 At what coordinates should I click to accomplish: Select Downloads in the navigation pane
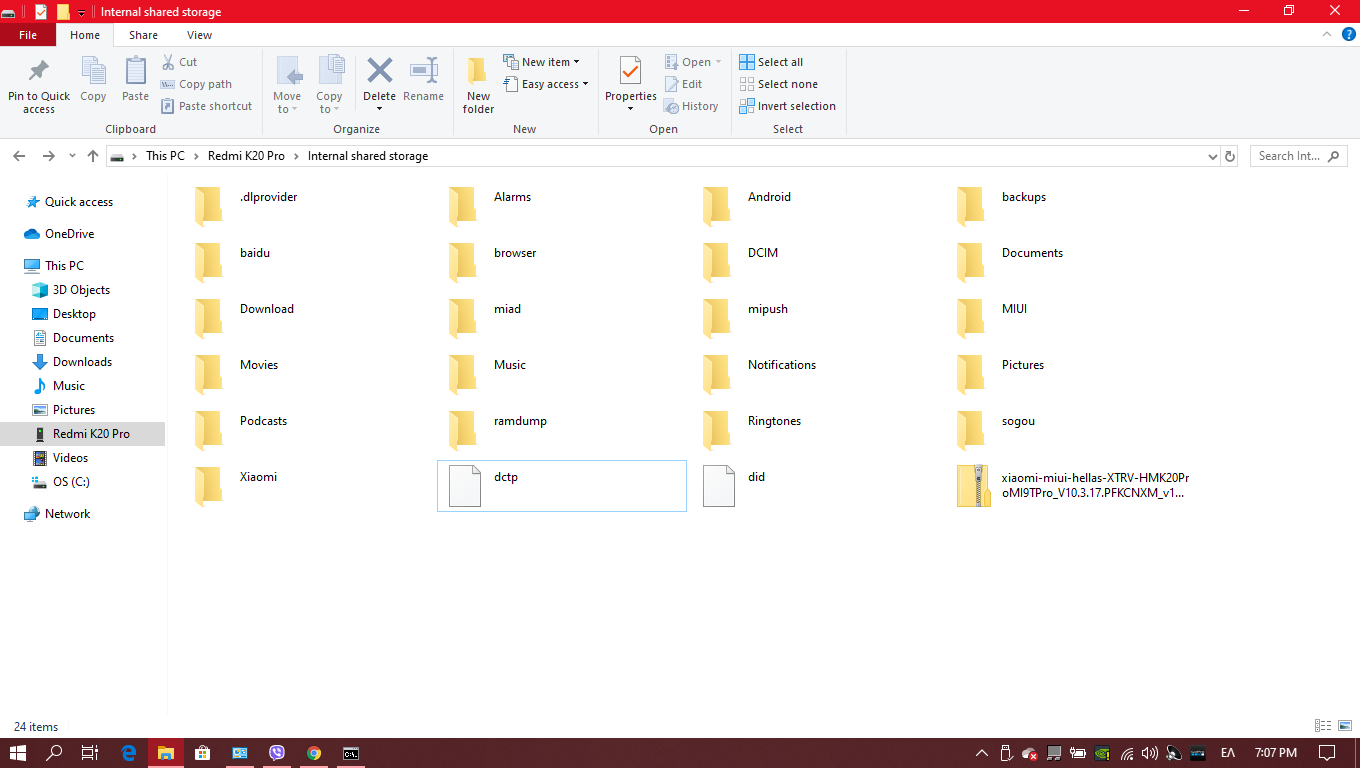point(82,362)
